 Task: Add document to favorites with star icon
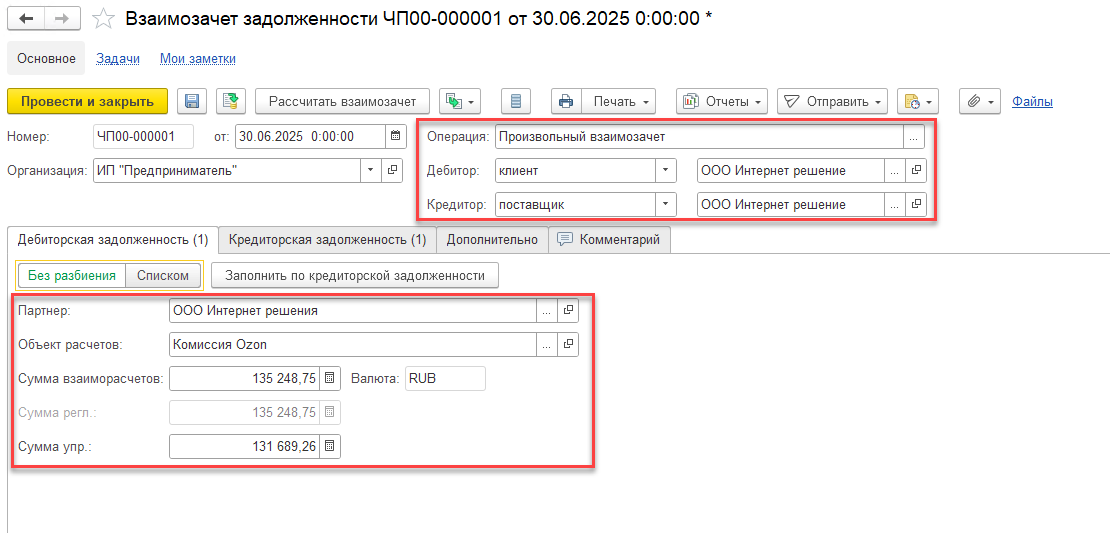point(102,19)
